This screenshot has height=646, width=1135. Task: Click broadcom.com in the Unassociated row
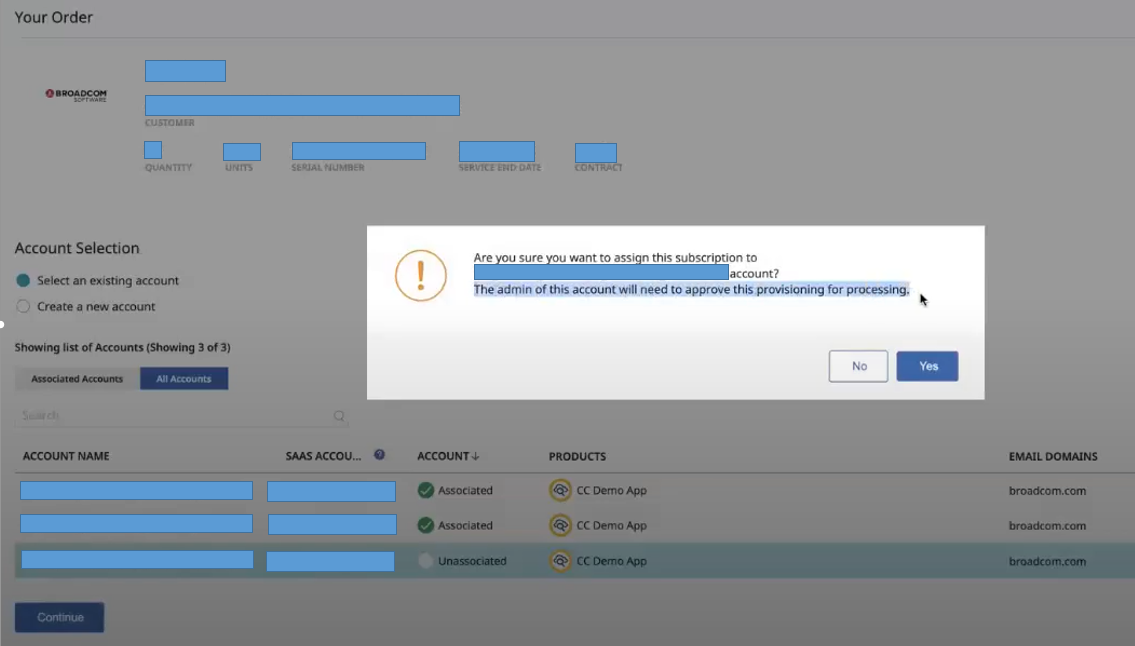[1047, 561]
